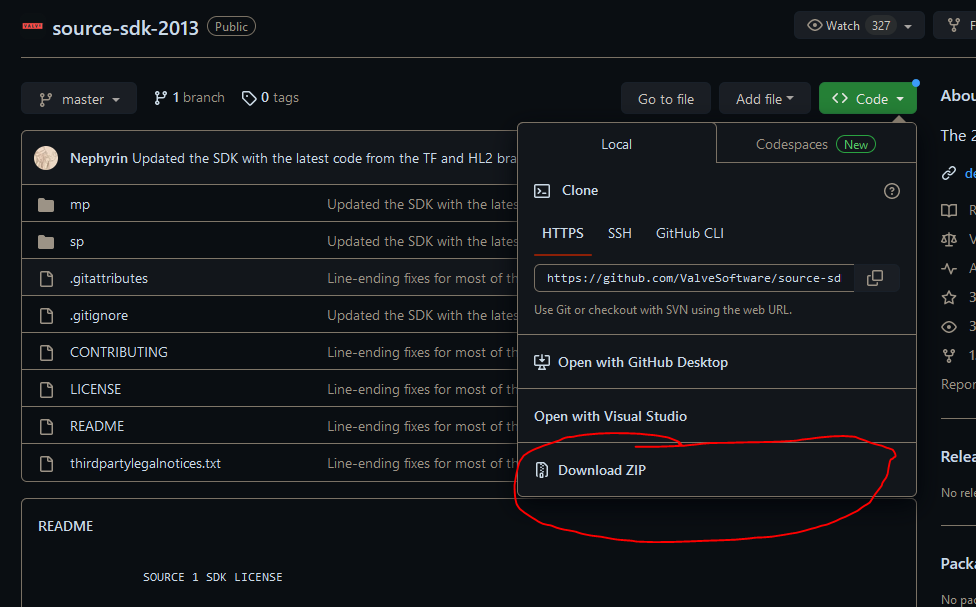Click the Valve logo beside repository name

coord(32,26)
